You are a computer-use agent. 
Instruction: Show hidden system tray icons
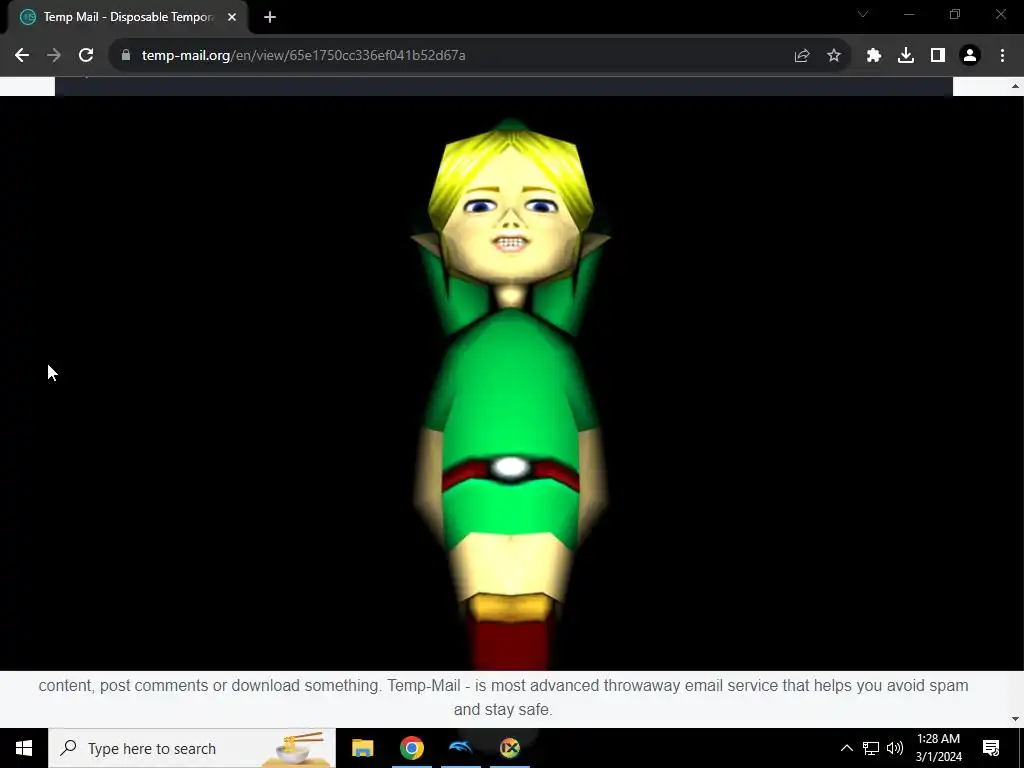tap(846, 748)
